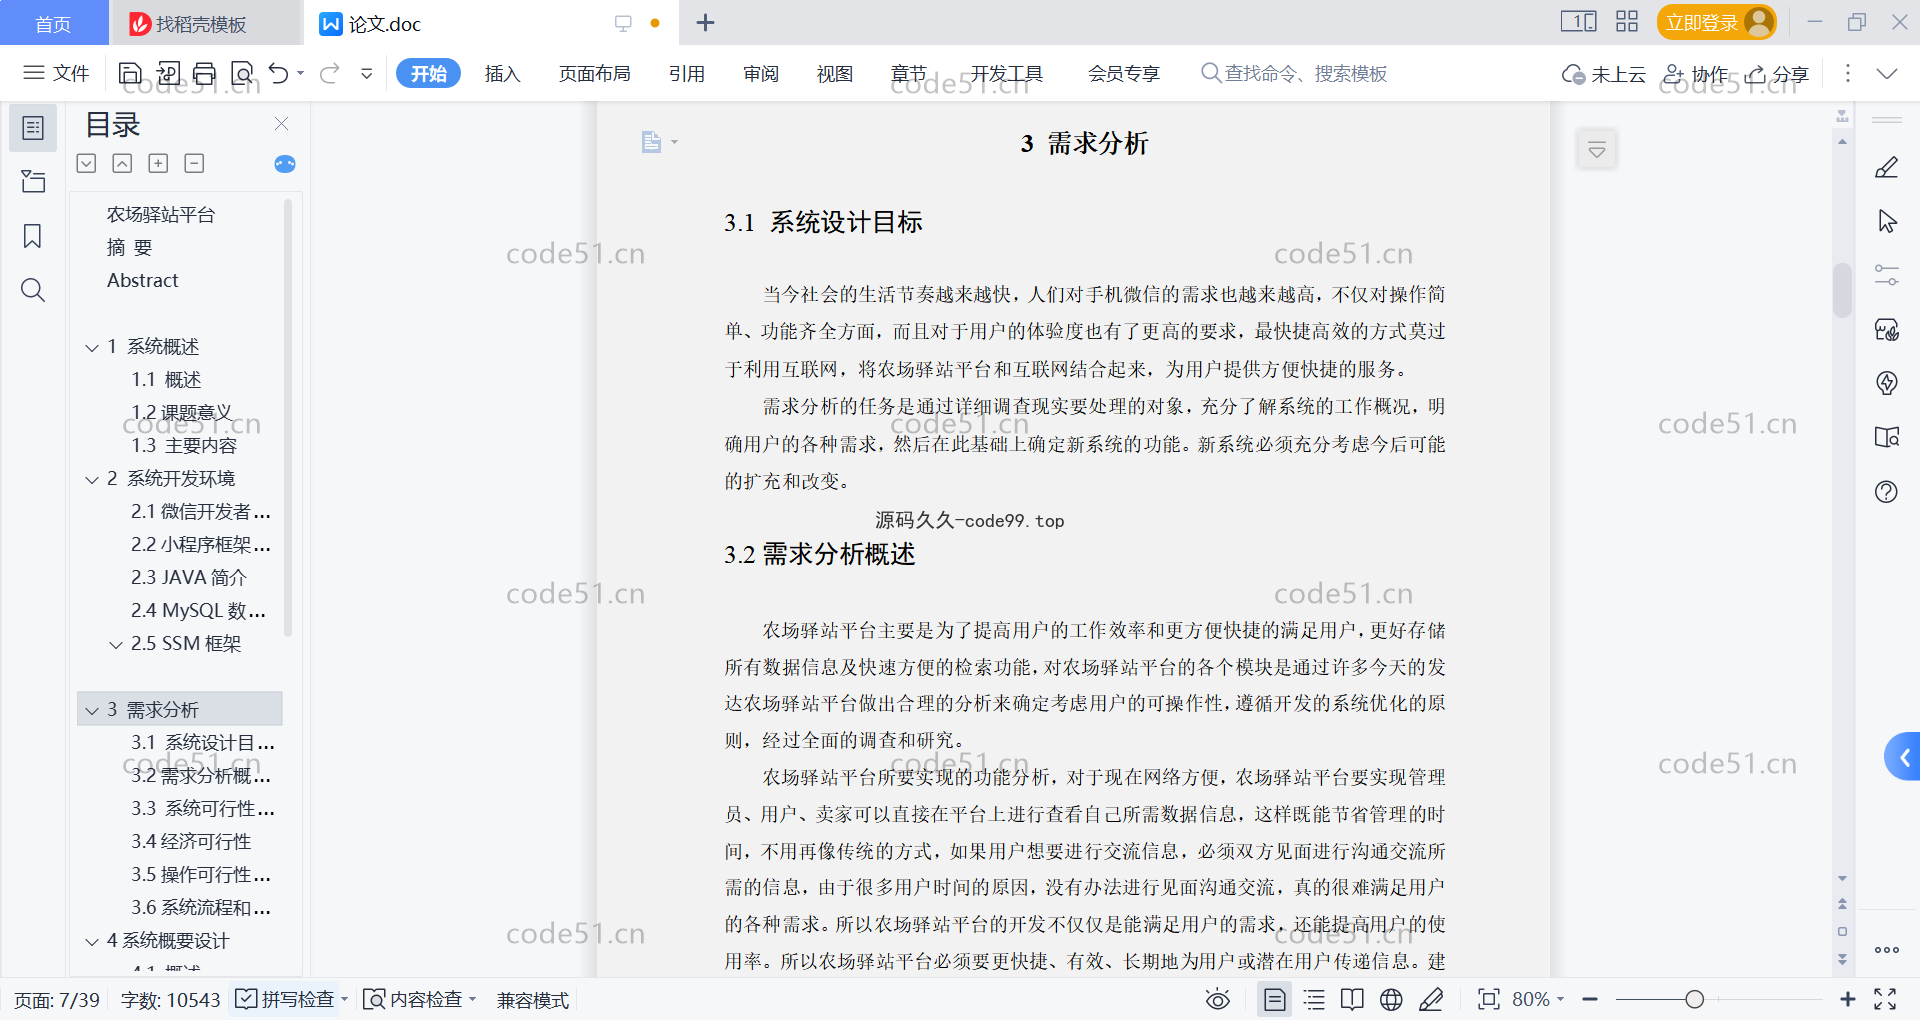
Task: Click the fit page zoom icon
Action: (x=1488, y=999)
